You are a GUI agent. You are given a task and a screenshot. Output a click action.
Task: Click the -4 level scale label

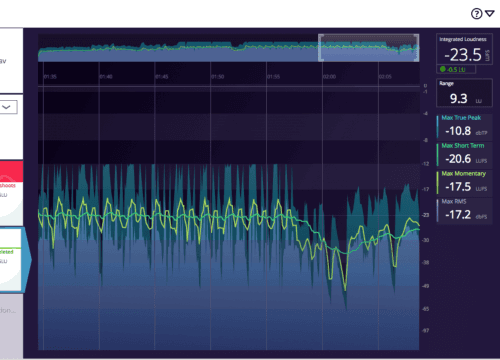point(425,114)
